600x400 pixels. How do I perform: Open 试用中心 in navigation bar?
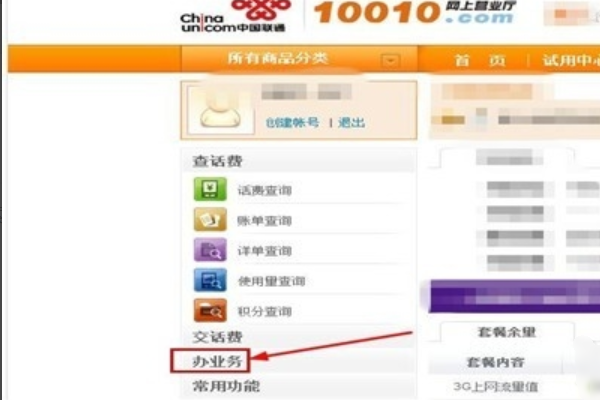point(571,60)
